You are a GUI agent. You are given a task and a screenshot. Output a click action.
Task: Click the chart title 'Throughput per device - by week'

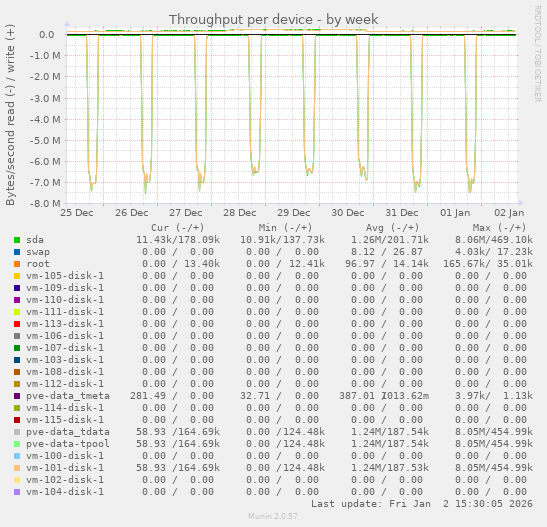point(274,20)
